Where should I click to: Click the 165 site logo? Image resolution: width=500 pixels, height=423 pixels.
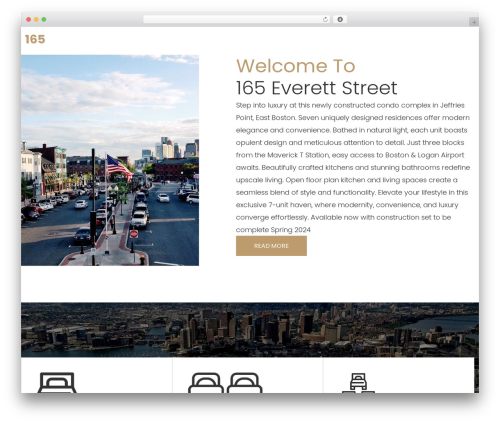[x=35, y=39]
